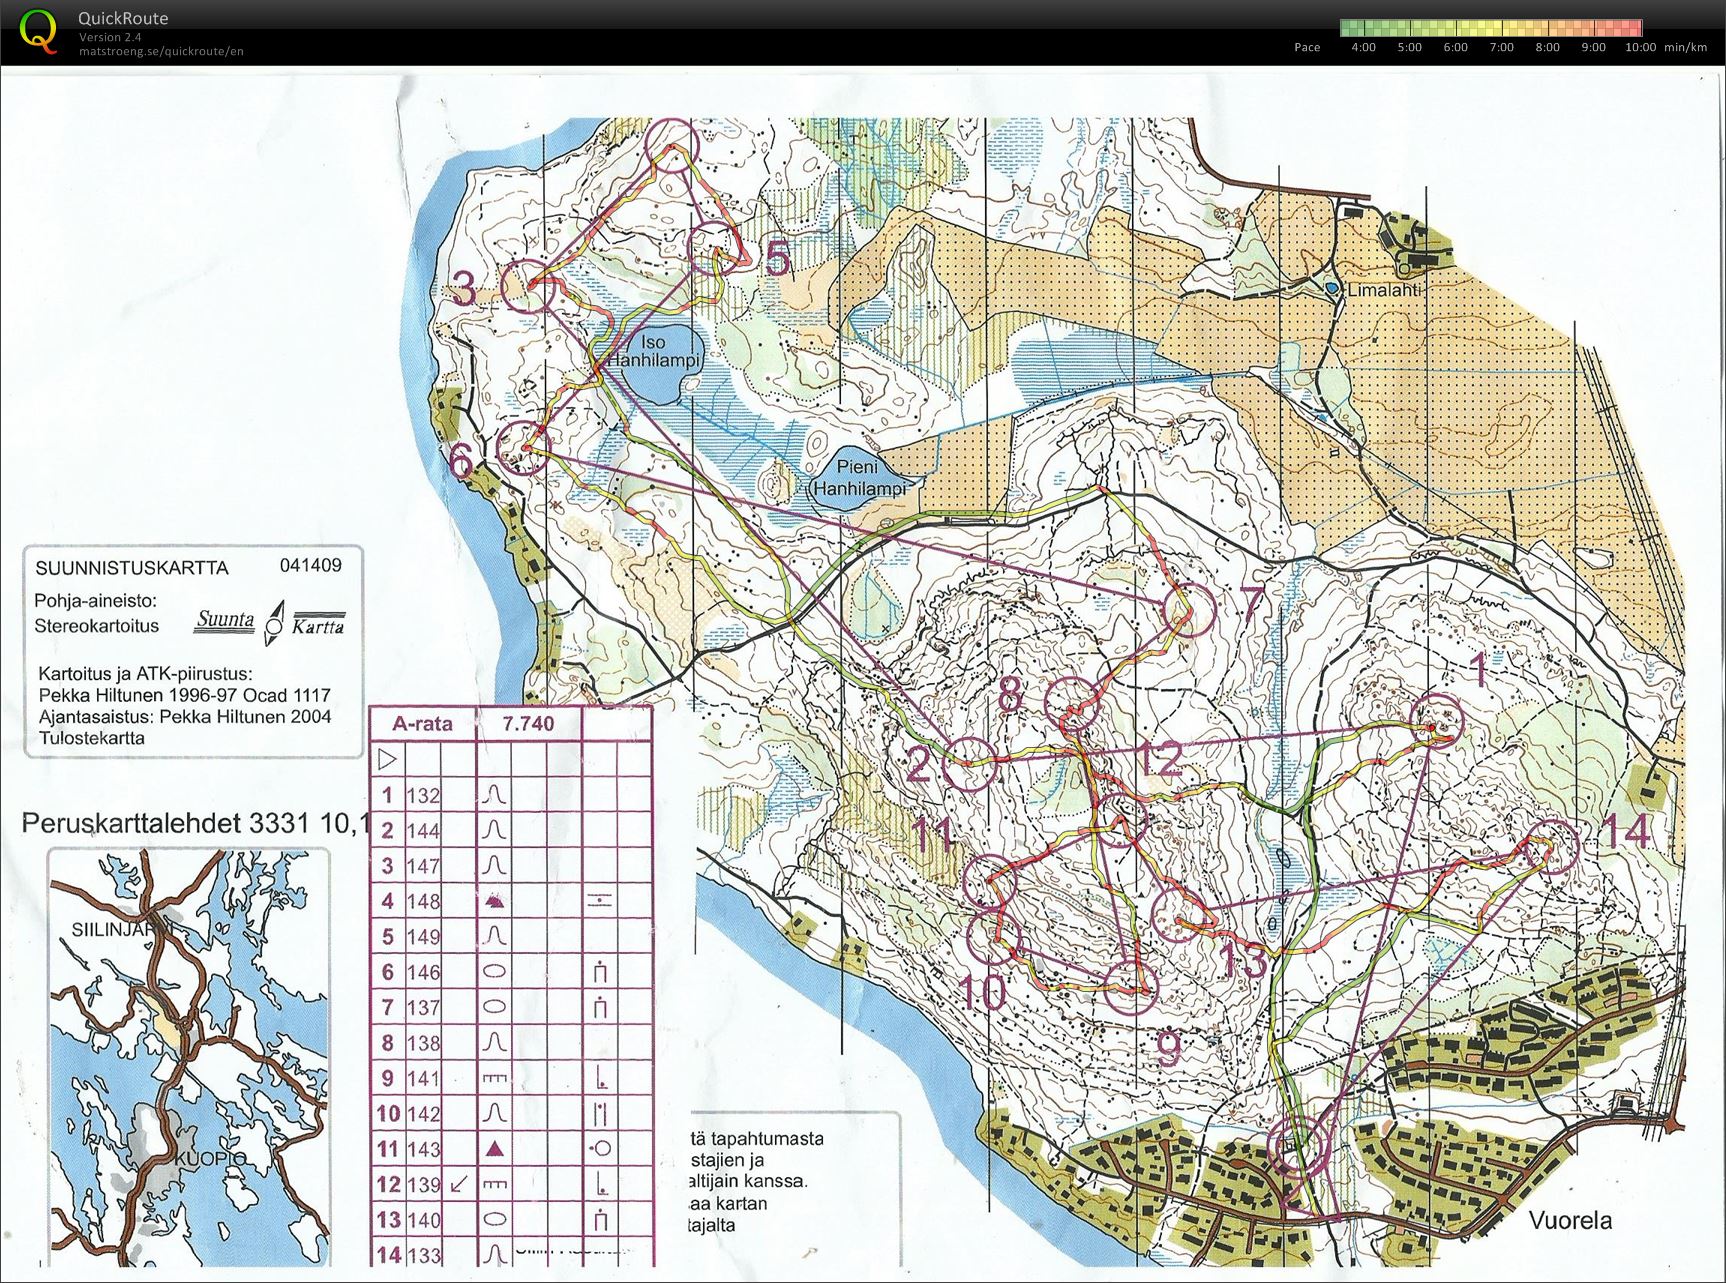1726x1283 pixels.
Task: Click the boulder symbol in row 11
Action: point(494,1149)
